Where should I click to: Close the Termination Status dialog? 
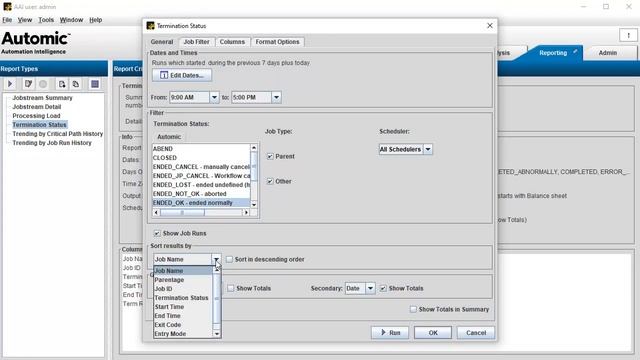pyautogui.click(x=490, y=25)
